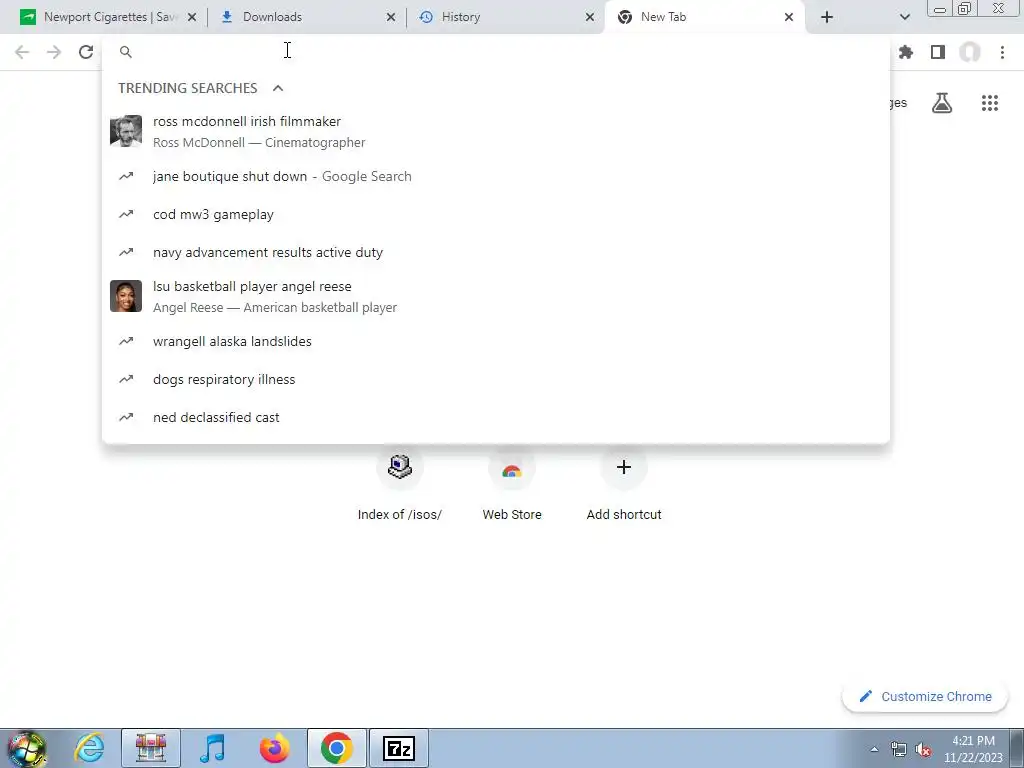Show hidden system tray icons arrow
This screenshot has height=768, width=1024.
coord(874,750)
